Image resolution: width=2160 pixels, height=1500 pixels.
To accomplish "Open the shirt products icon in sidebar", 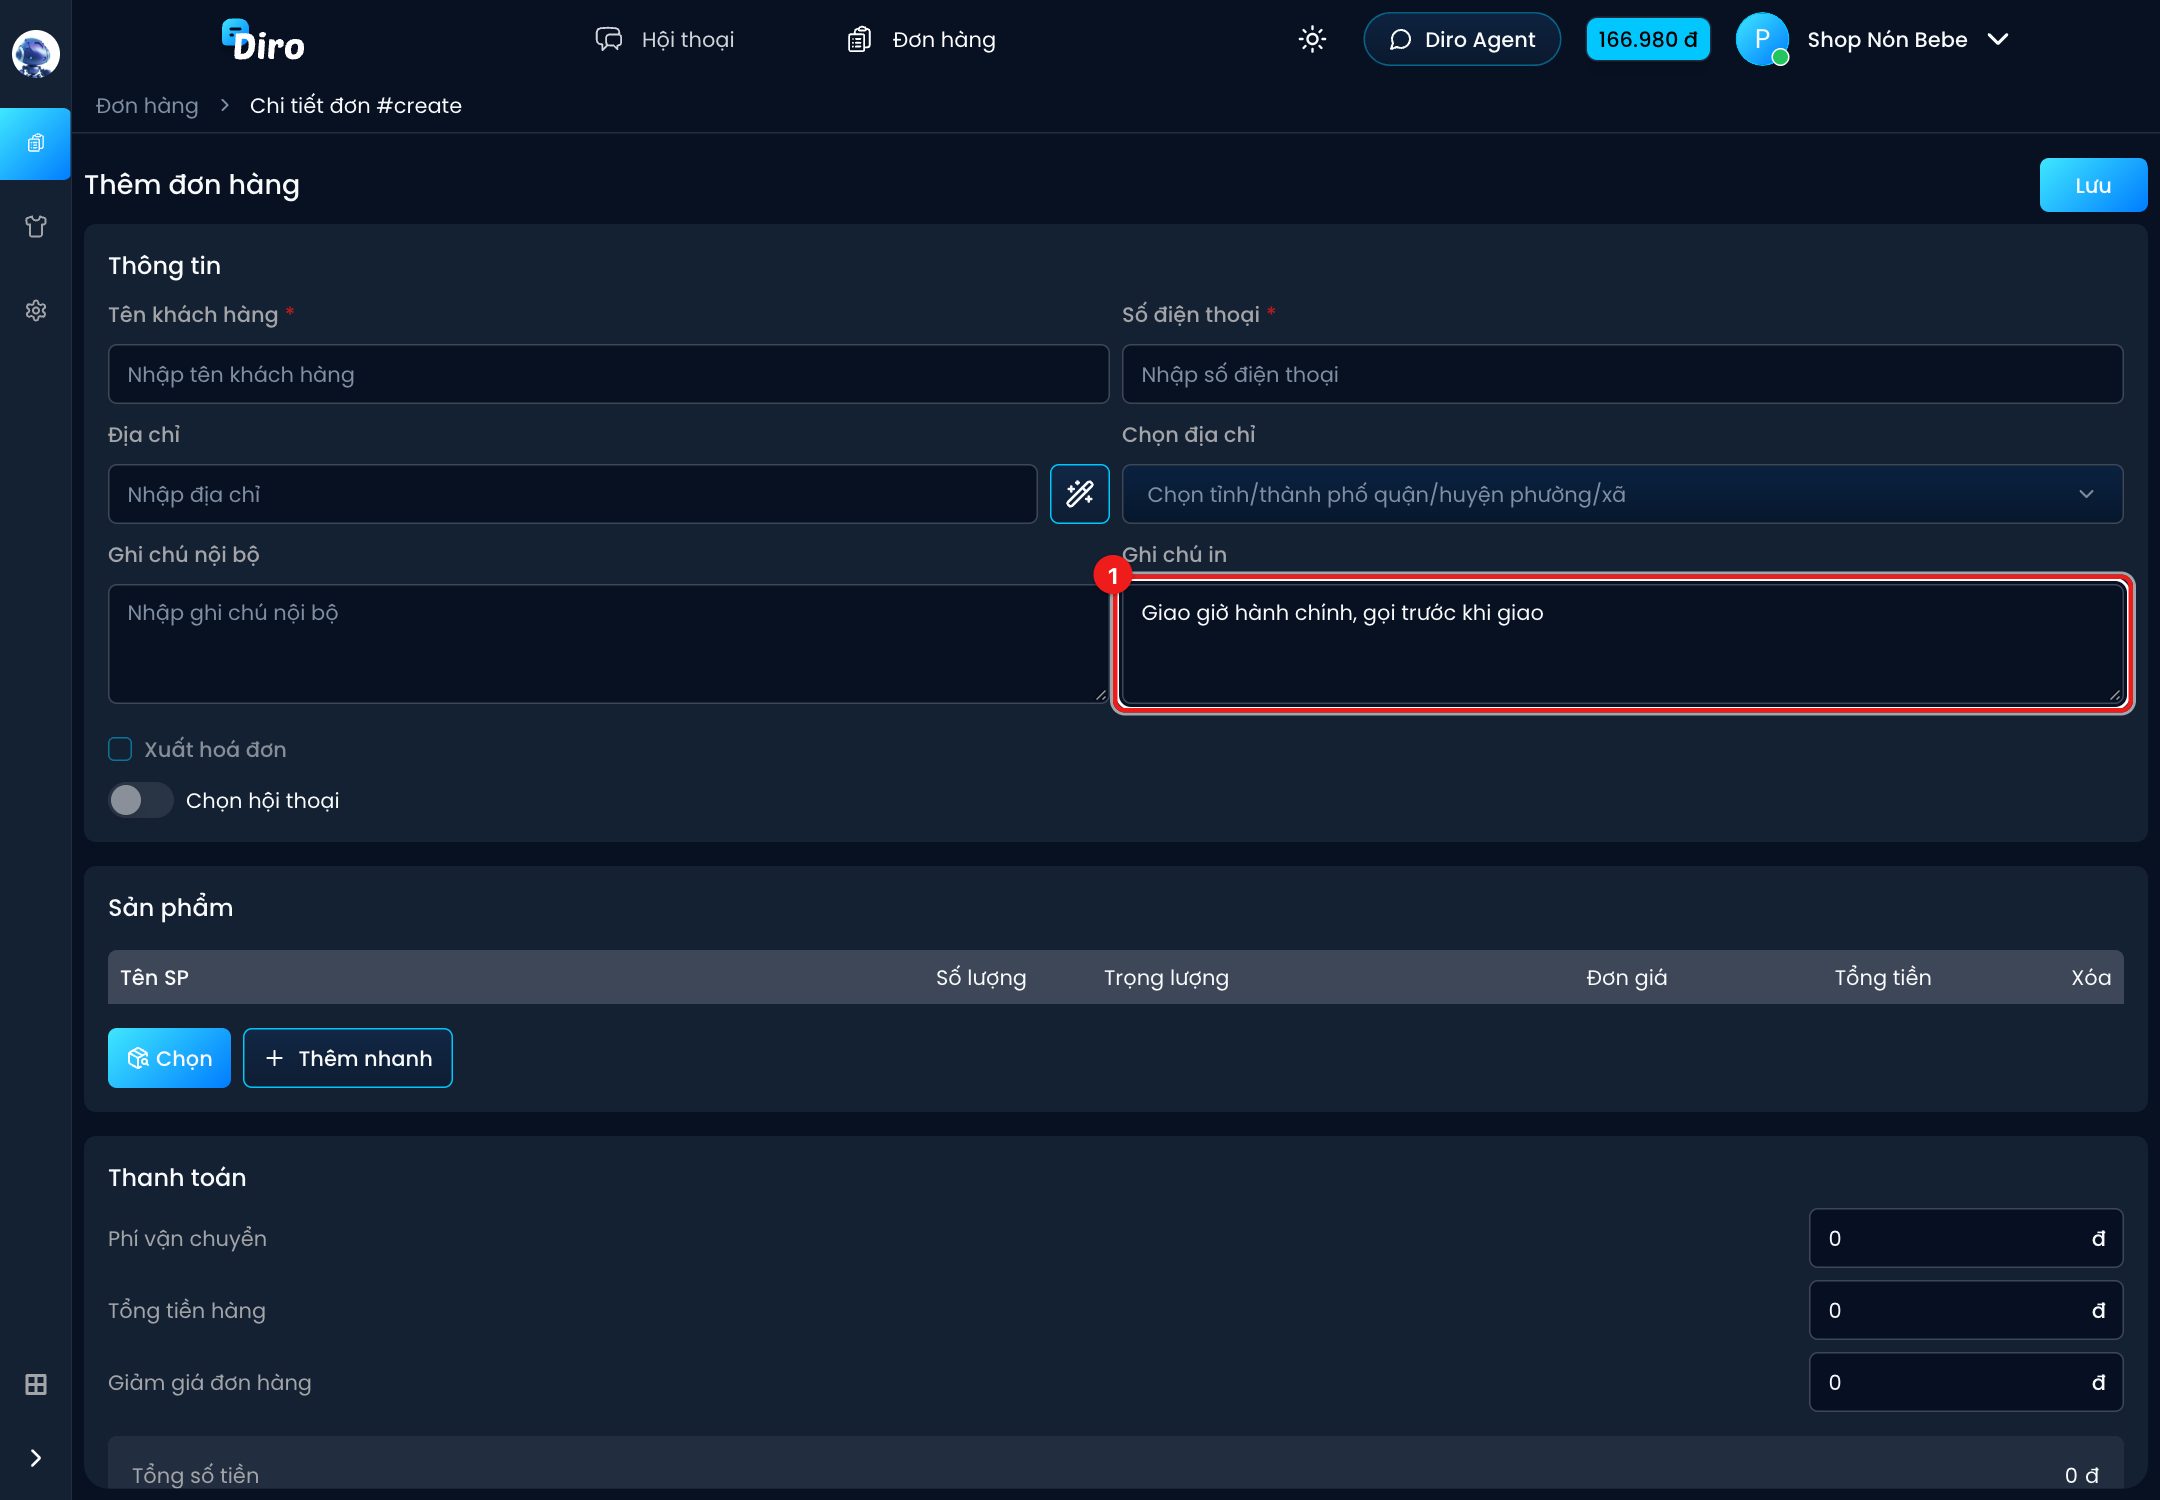I will [x=36, y=226].
